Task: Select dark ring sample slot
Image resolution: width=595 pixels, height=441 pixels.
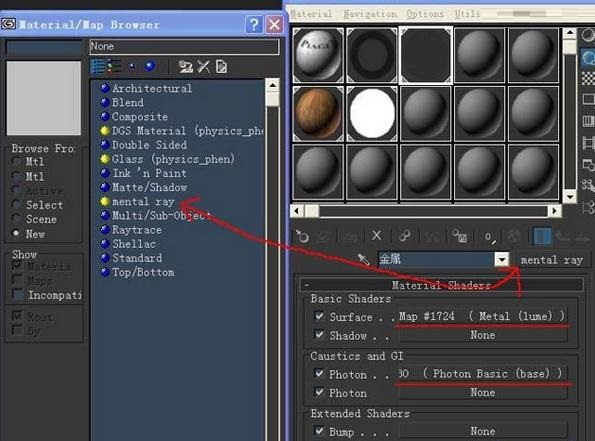Action: [x=372, y=55]
